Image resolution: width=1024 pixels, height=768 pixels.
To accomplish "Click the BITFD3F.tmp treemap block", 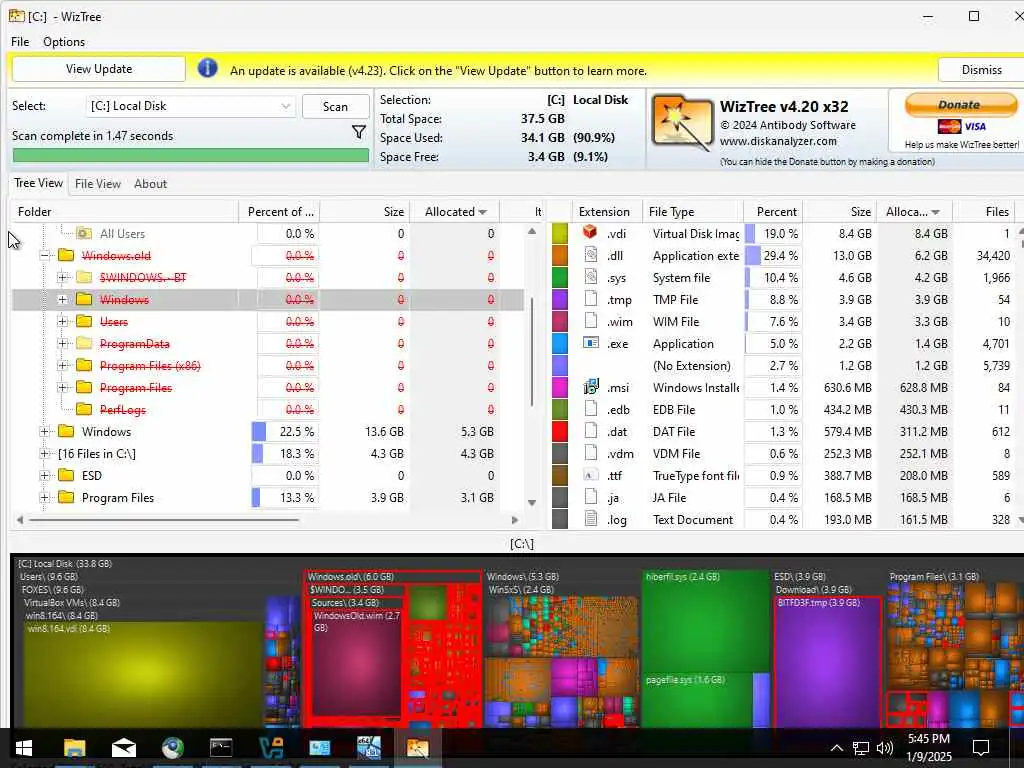I will (x=827, y=661).
